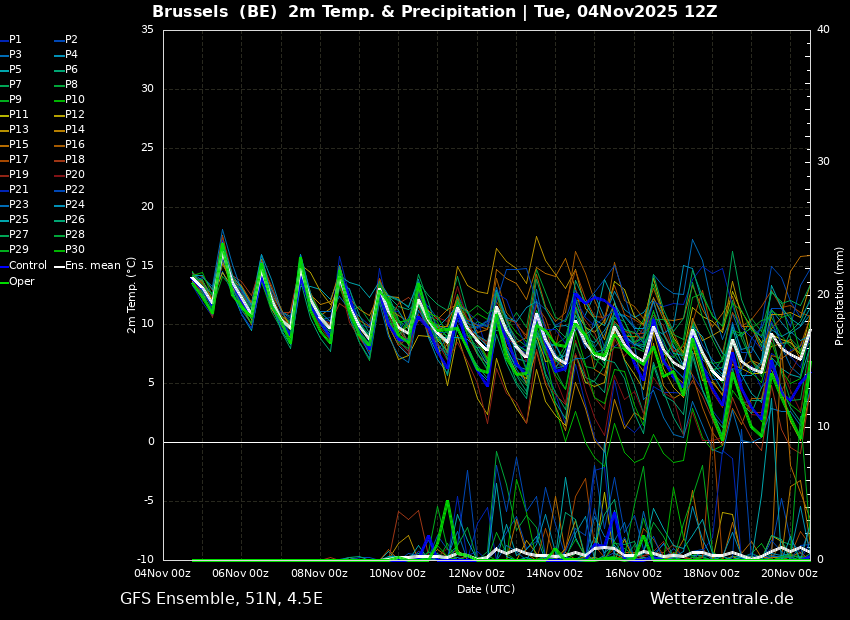This screenshot has width=850, height=620.
Task: Click the Brussels chart title
Action: [x=434, y=12]
